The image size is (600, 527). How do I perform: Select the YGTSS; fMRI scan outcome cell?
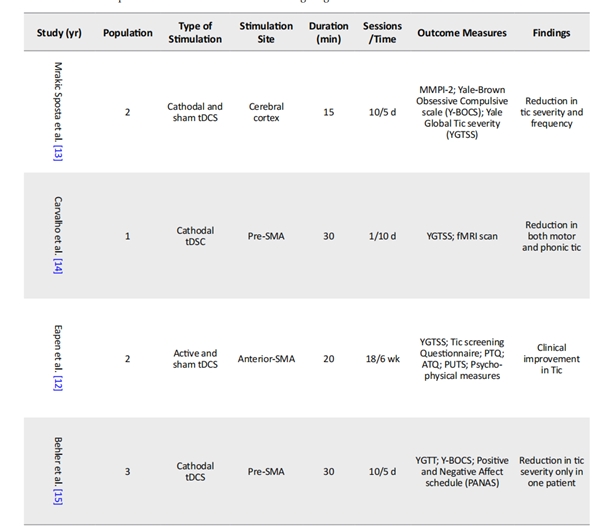click(x=462, y=237)
